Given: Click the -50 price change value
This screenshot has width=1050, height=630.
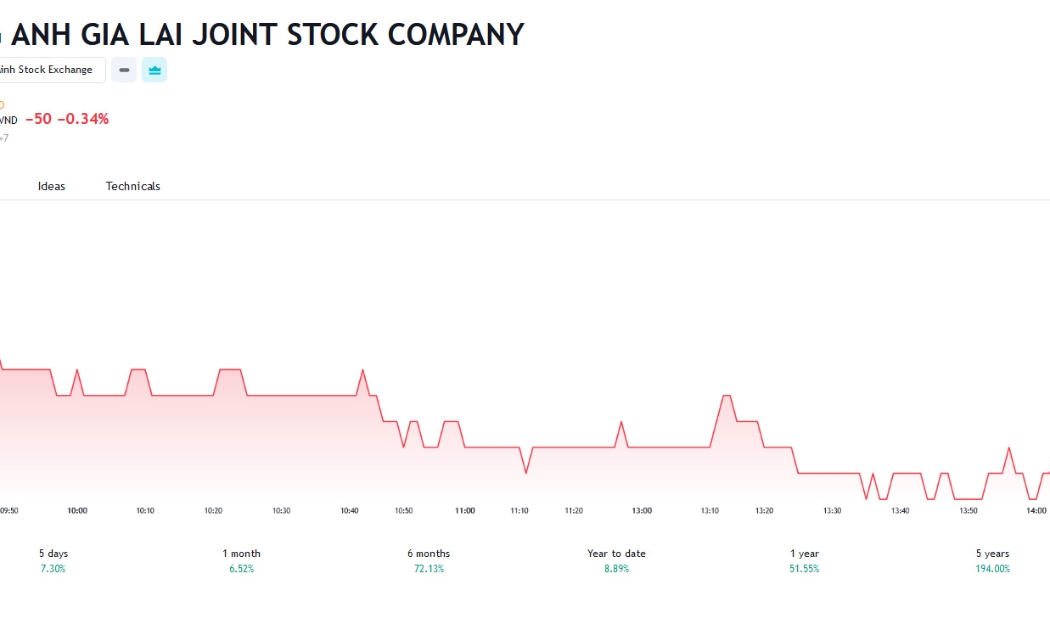Looking at the screenshot, I should 38,119.
